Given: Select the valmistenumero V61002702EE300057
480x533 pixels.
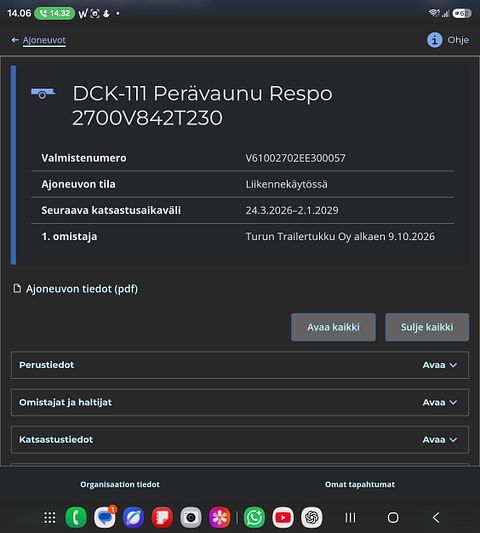Looking at the screenshot, I should click(296, 158).
